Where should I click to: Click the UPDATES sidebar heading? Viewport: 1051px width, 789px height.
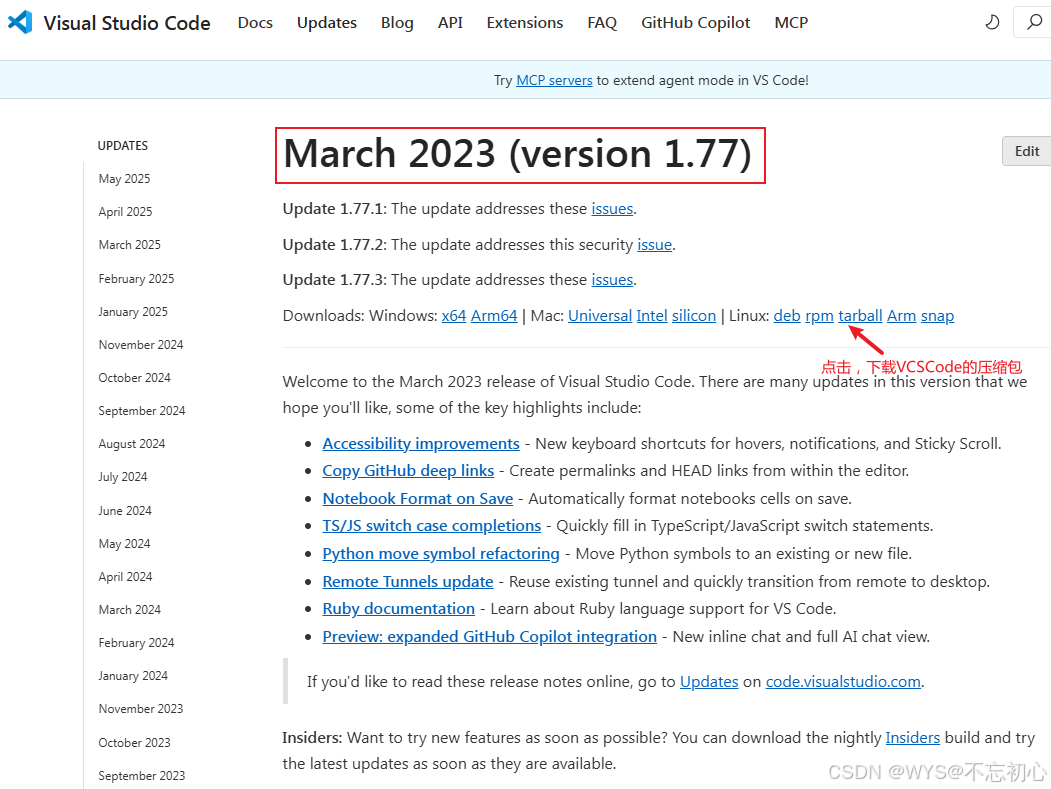coord(123,145)
